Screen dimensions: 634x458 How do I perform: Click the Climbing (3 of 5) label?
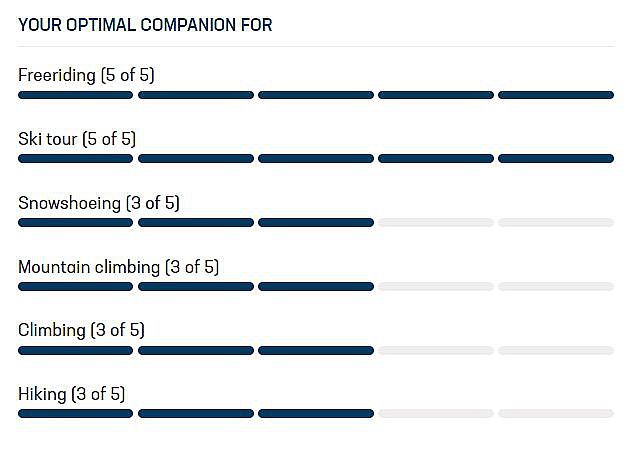coord(81,330)
